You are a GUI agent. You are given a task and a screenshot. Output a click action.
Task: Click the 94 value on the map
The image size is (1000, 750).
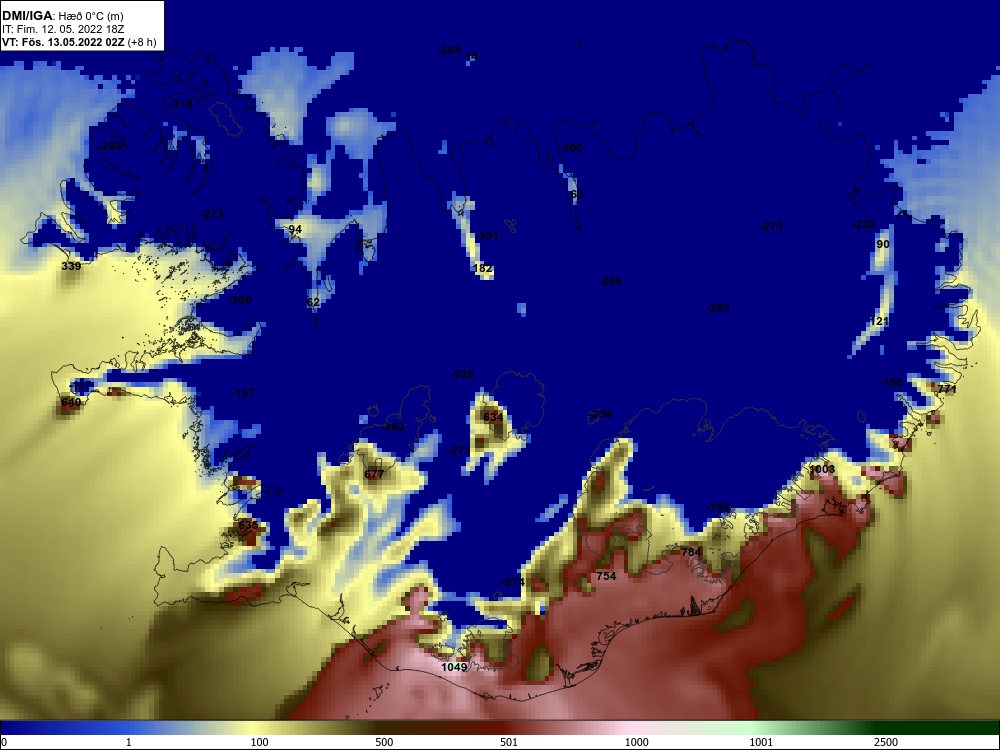[295, 230]
